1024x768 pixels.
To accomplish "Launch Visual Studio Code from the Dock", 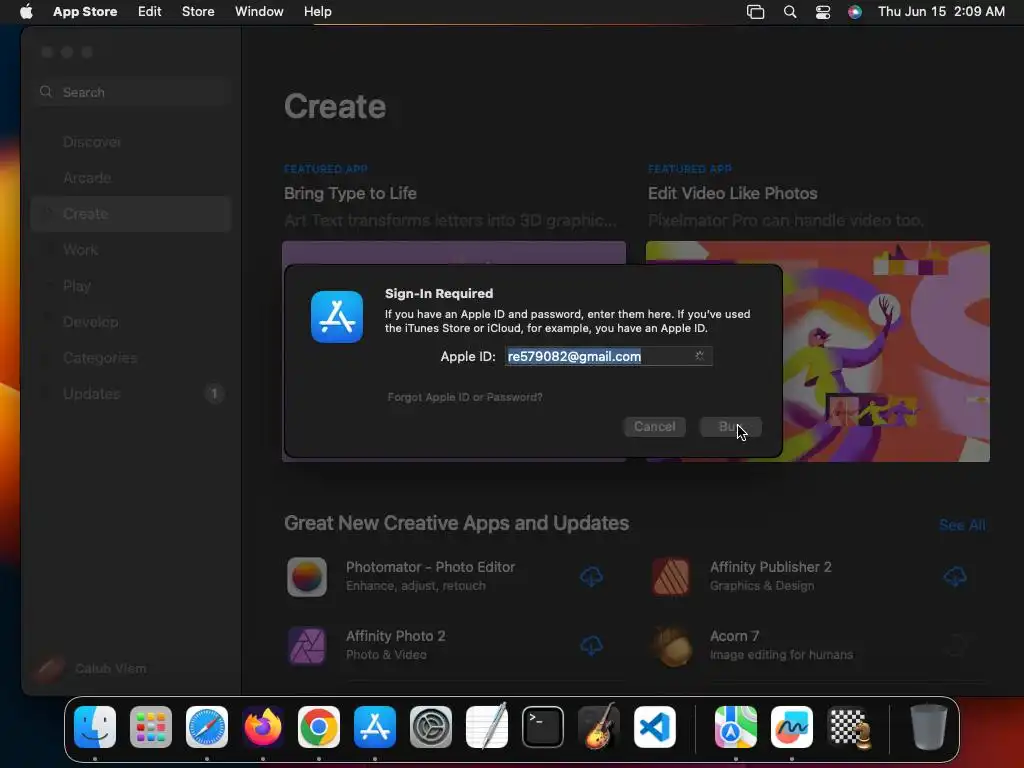I will point(655,727).
